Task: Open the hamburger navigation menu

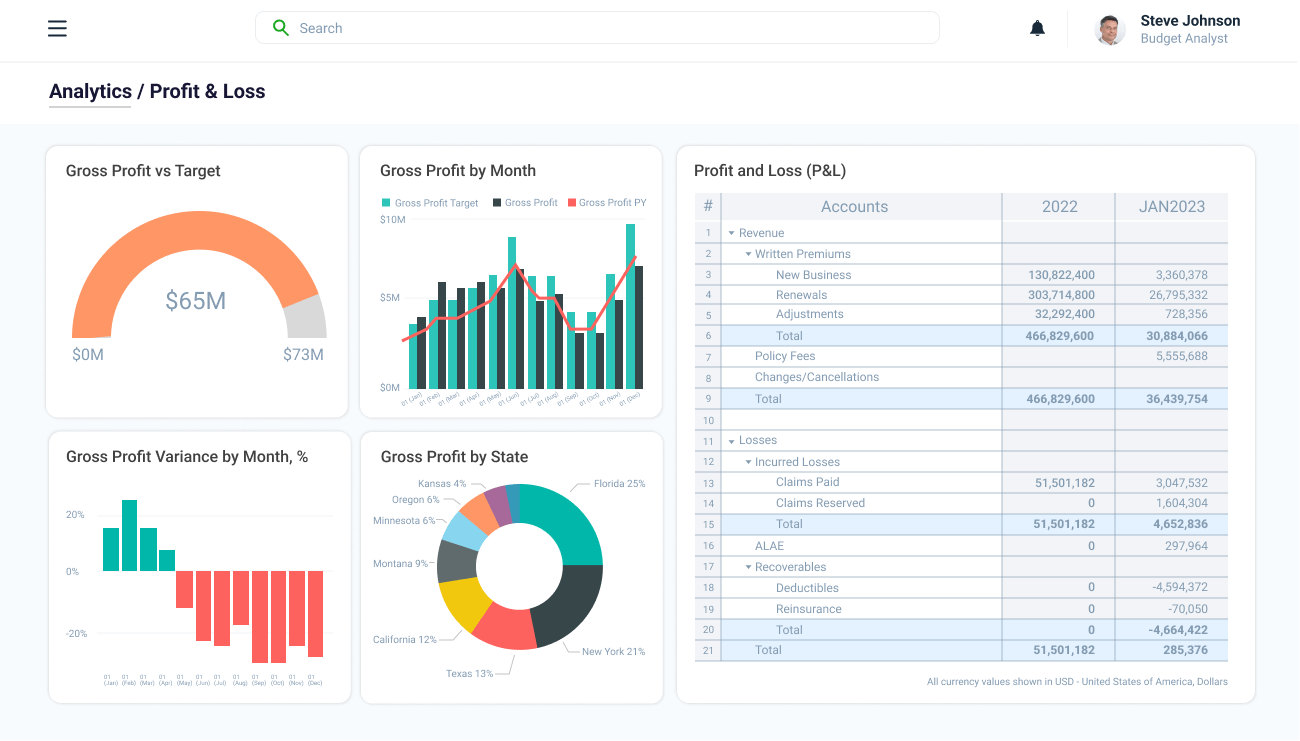Action: tap(57, 28)
